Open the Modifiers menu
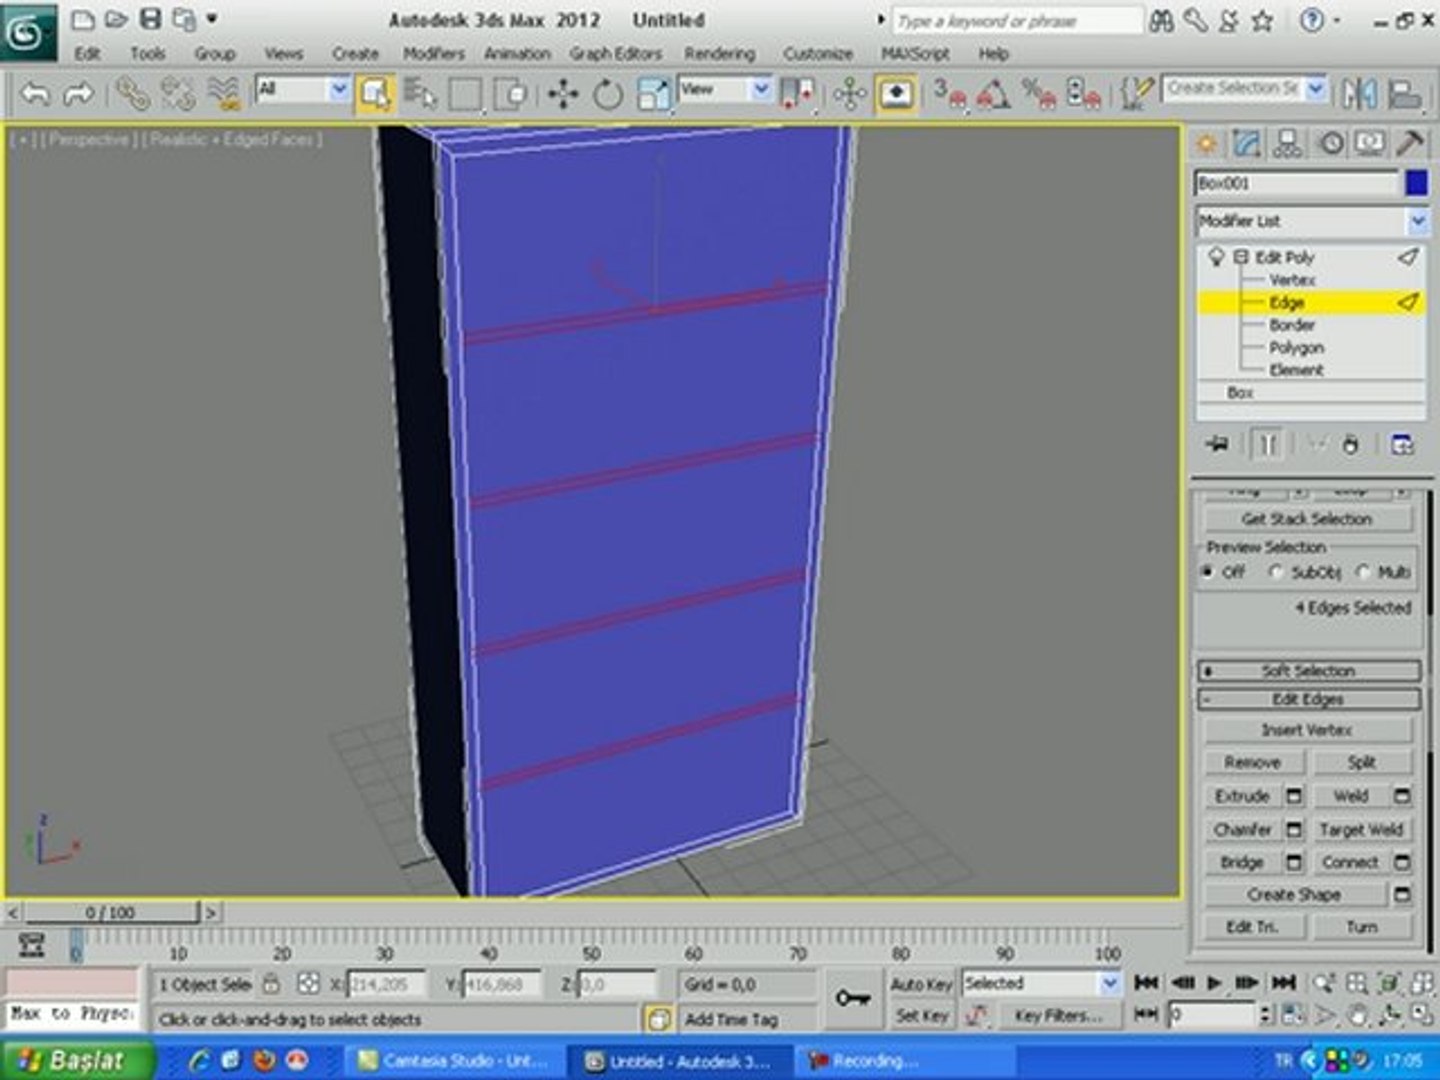This screenshot has width=1440, height=1080. click(x=433, y=54)
